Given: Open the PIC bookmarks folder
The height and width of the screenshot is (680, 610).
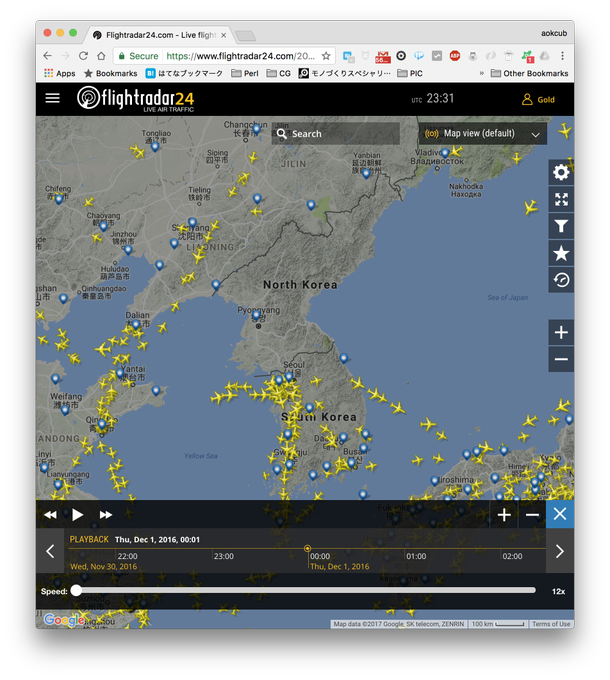Looking at the screenshot, I should coord(410,73).
